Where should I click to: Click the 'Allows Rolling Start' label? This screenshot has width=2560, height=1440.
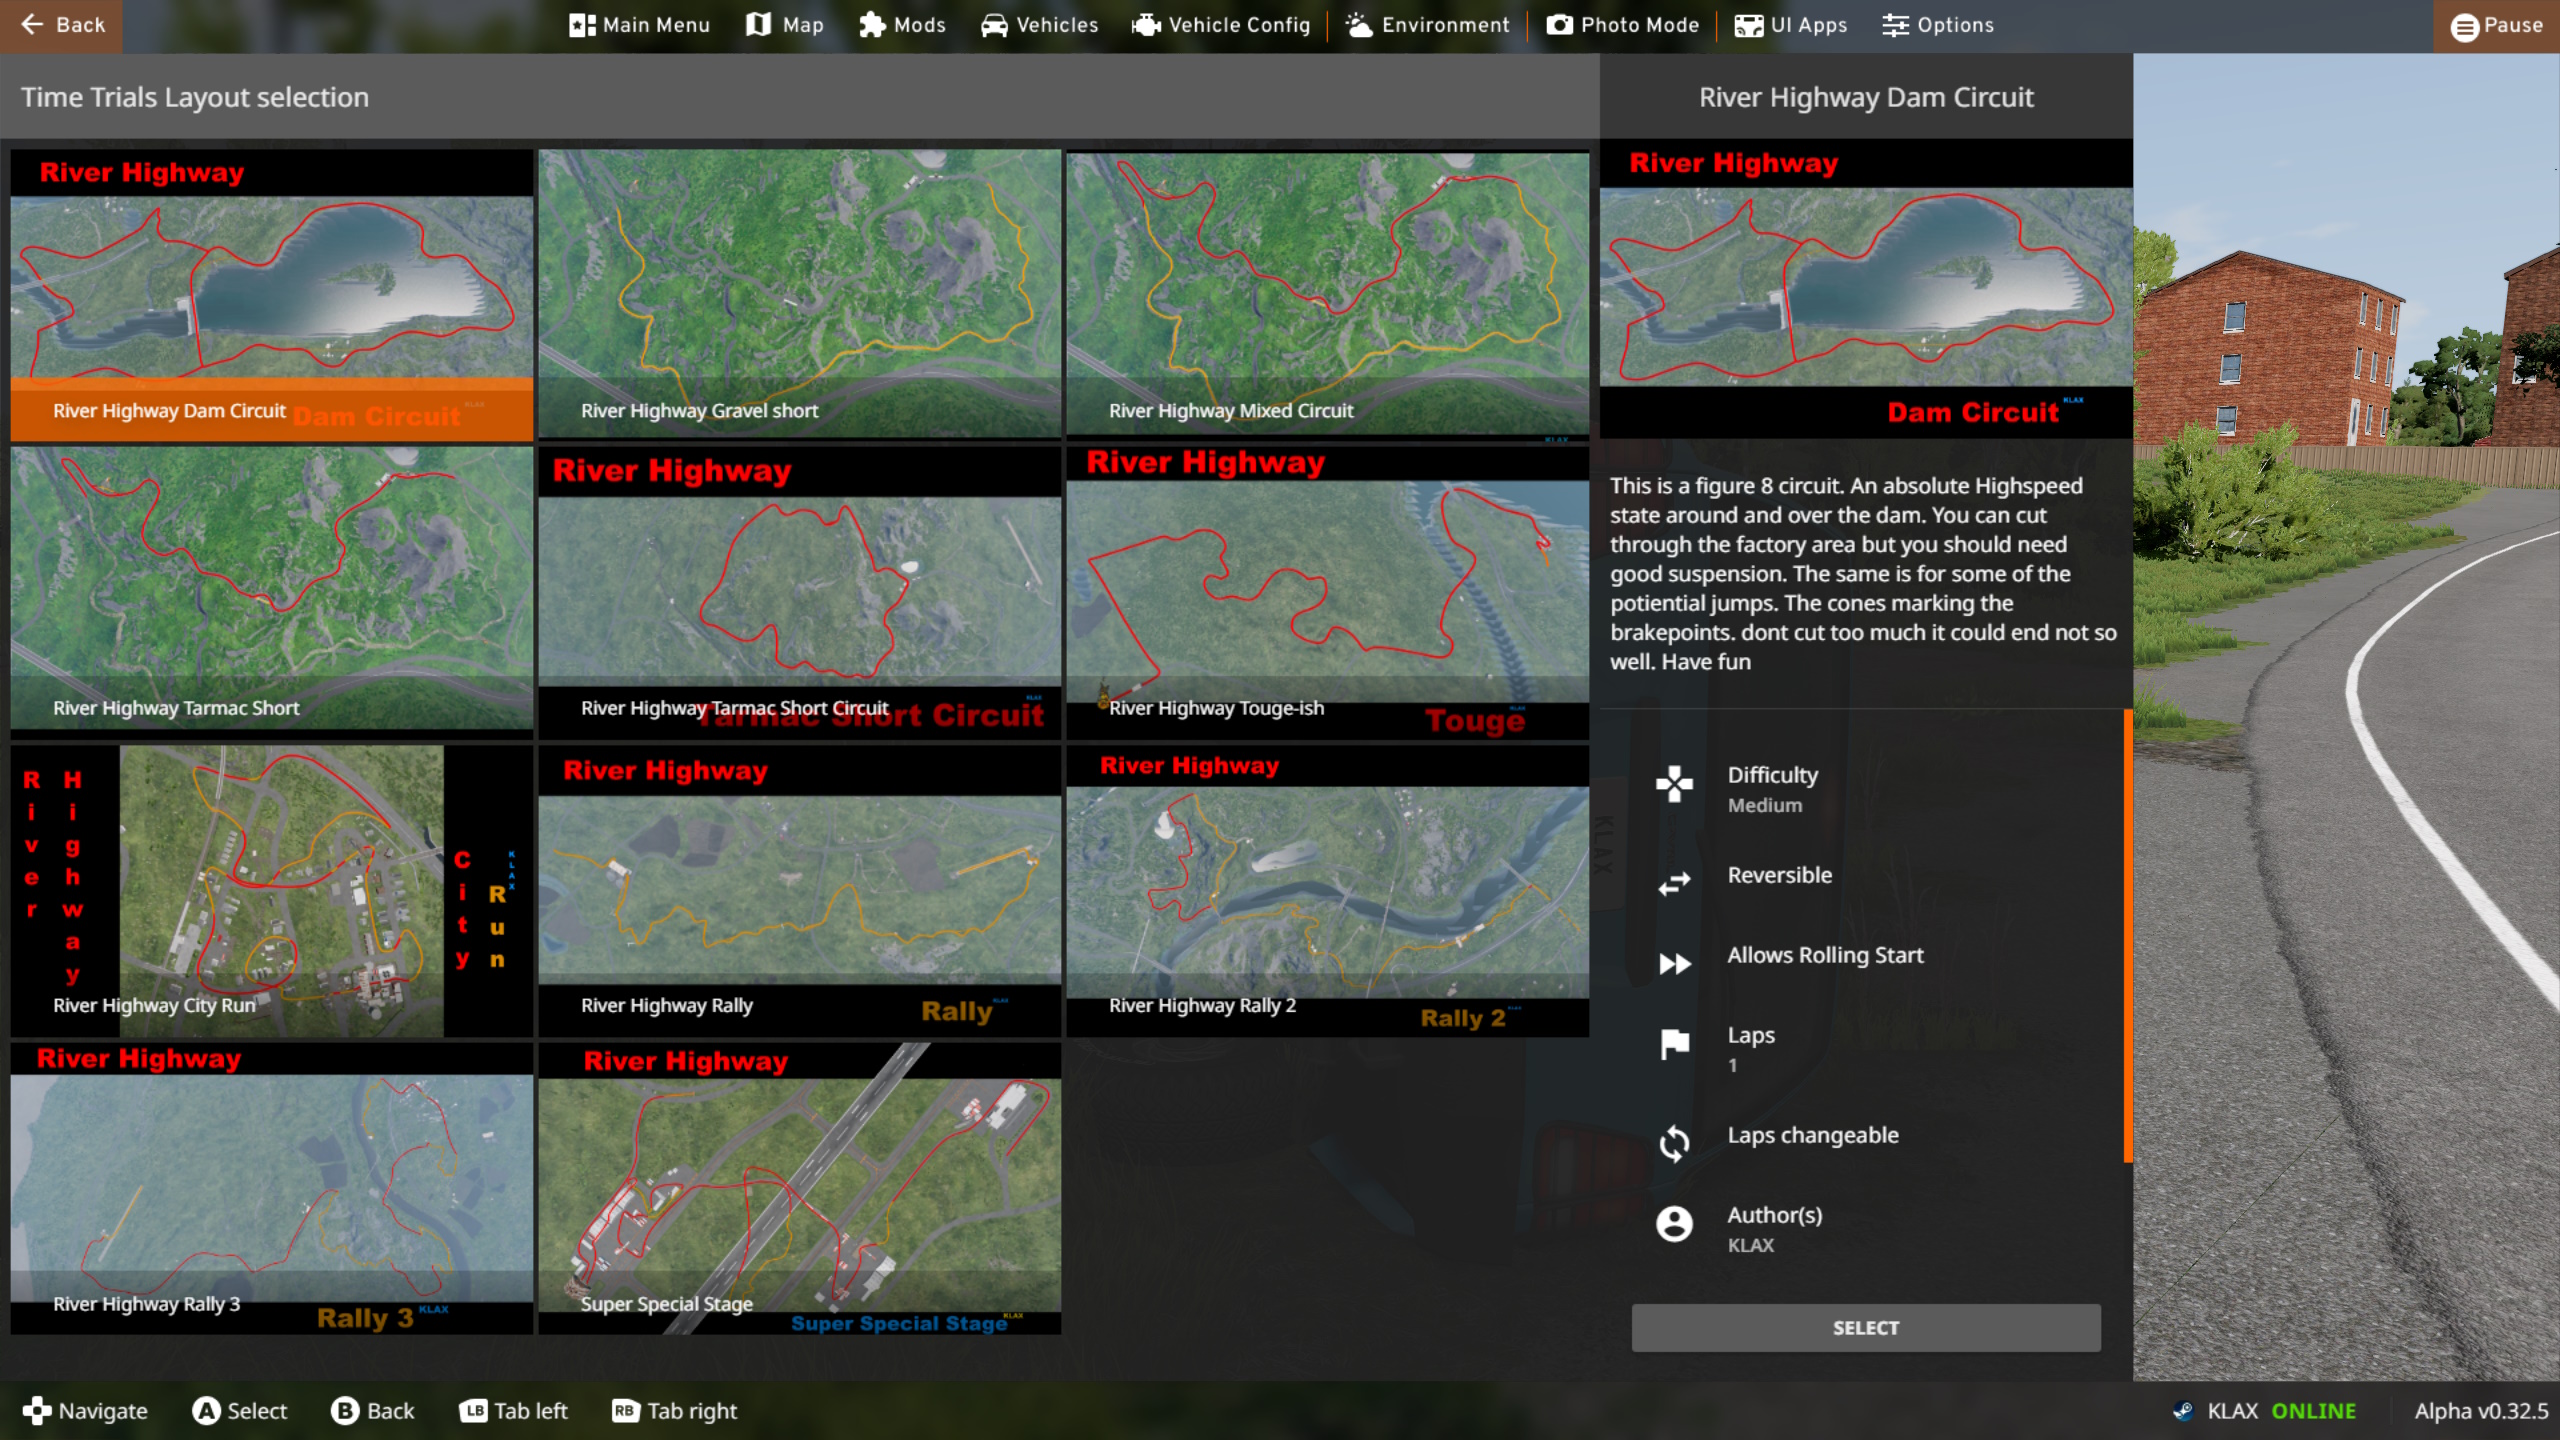pyautogui.click(x=1825, y=955)
